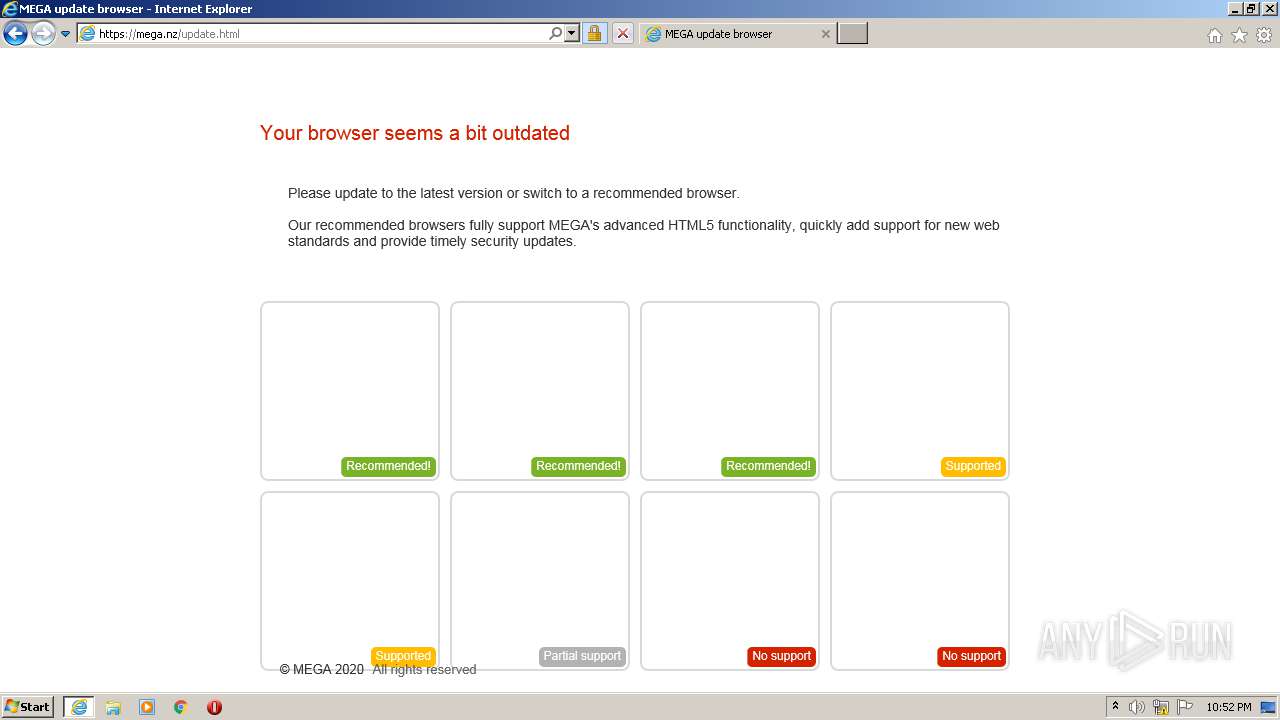Click the Partial support browser badge

(582, 656)
